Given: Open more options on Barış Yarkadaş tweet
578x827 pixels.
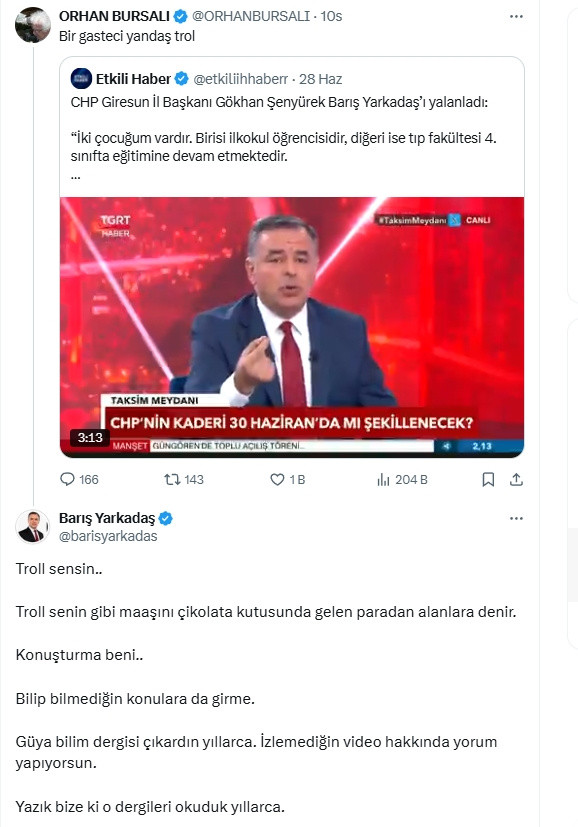Looking at the screenshot, I should point(516,518).
